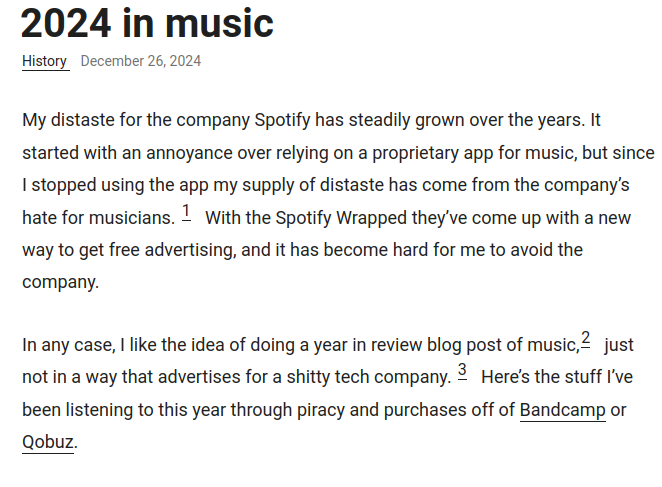Click the word 'shitty'
662x487 pixels.
tap(308, 377)
